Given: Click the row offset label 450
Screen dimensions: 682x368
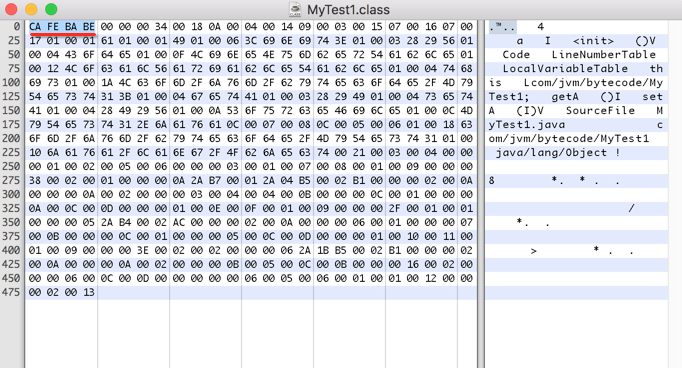Looking at the screenshot, I should pyautogui.click(x=11, y=278).
